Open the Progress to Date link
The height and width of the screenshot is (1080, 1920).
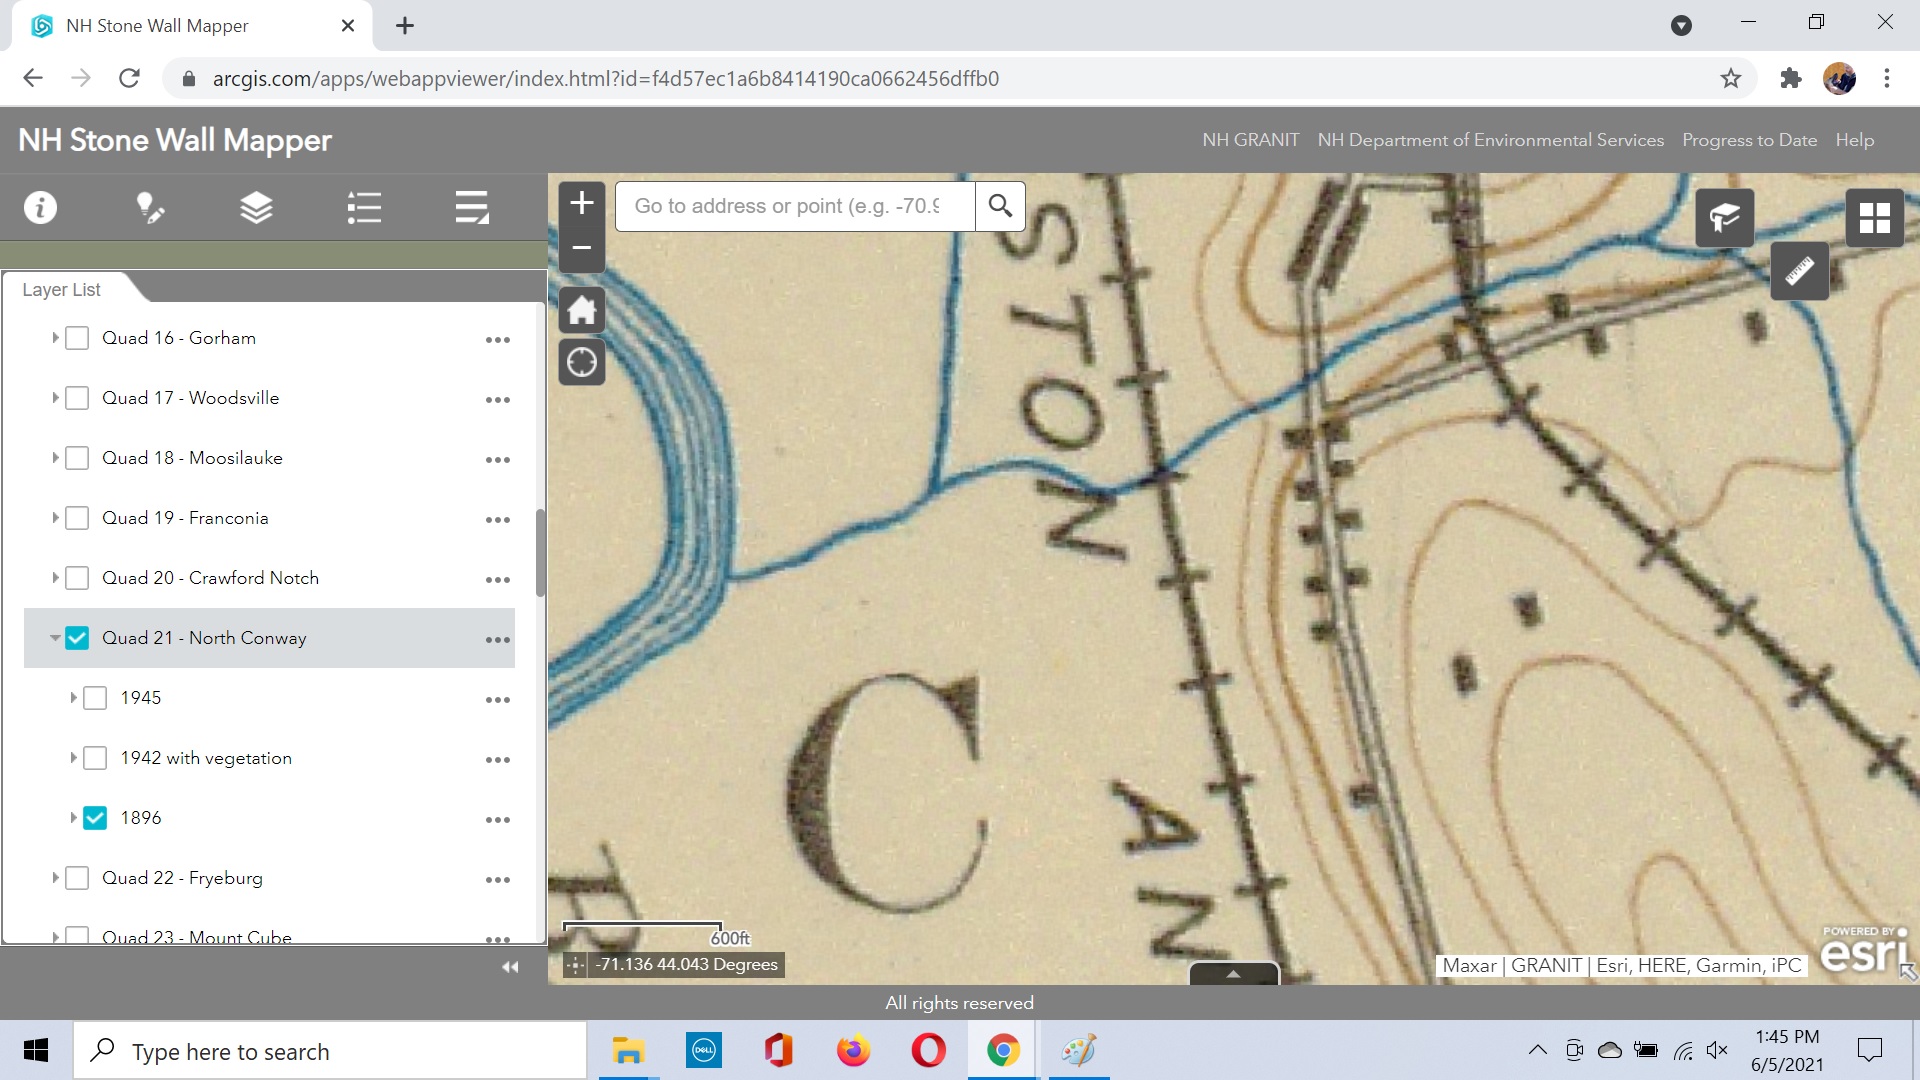(x=1749, y=140)
